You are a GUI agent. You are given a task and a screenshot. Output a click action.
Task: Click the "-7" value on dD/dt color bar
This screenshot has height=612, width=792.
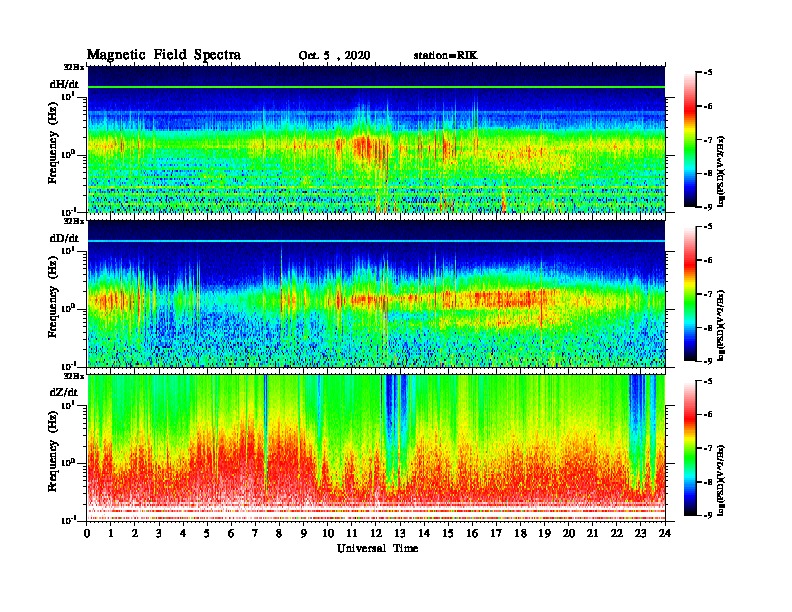(x=707, y=294)
